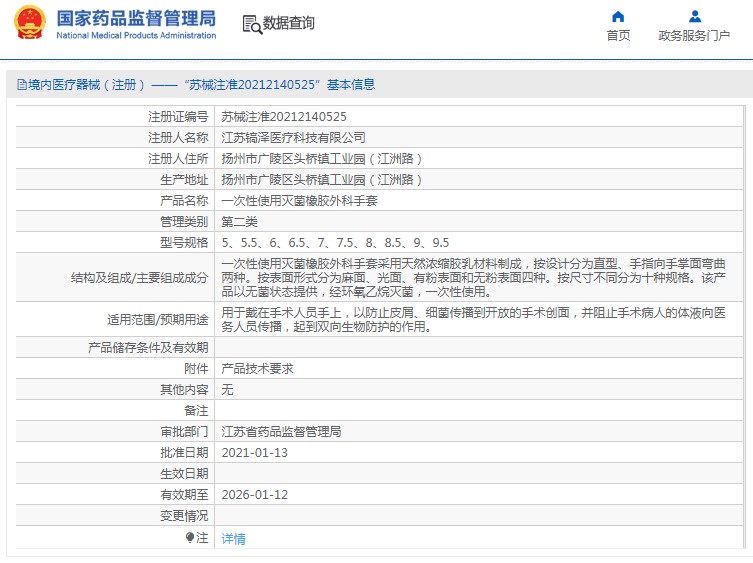The height and width of the screenshot is (563, 753).
Task: Click the 国家药品监督管理局 site title
Action: (x=136, y=18)
